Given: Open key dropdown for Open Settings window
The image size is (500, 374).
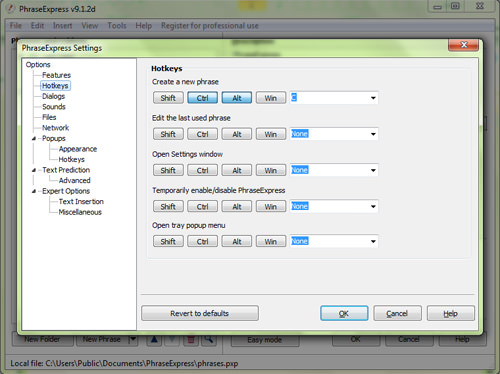Looking at the screenshot, I should (x=373, y=170).
